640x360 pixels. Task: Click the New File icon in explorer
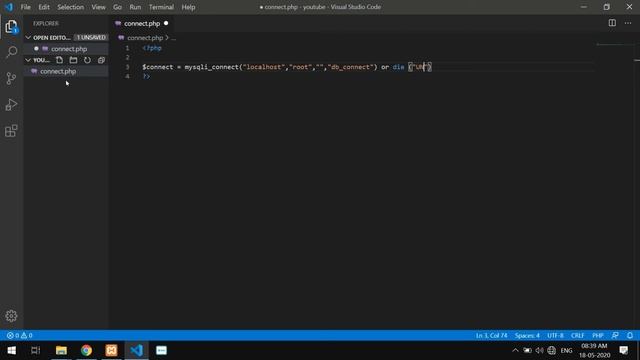[60, 60]
